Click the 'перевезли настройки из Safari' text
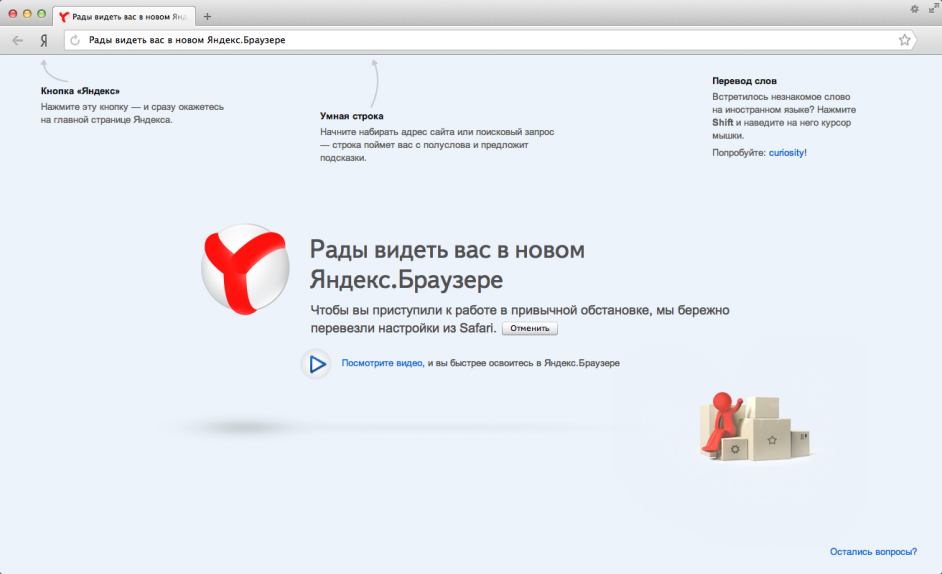Screen dimensions: 942x574 coord(403,328)
